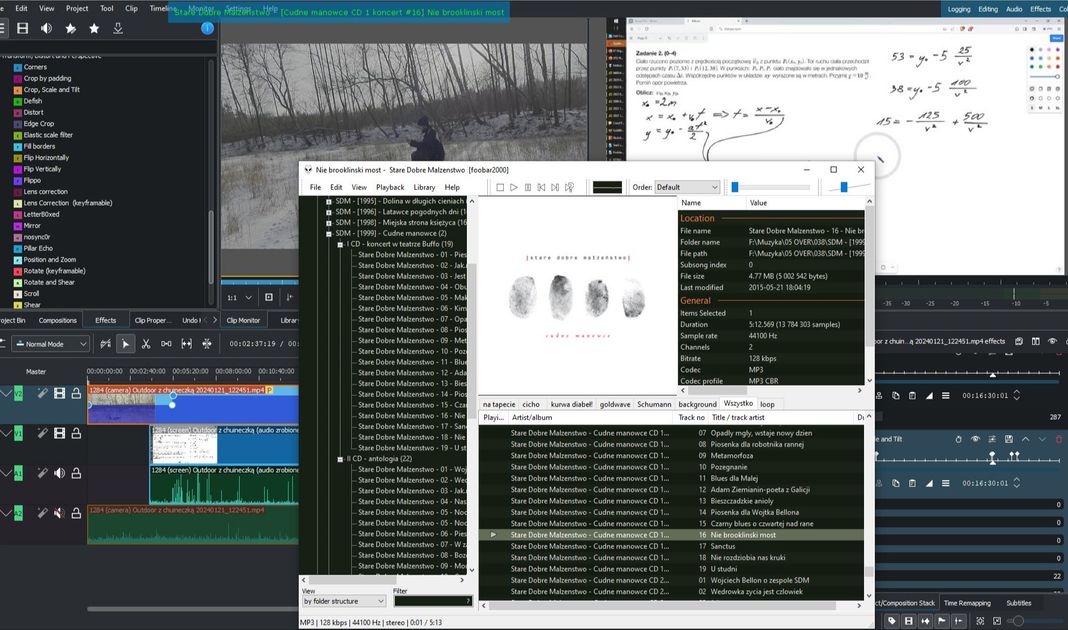Image resolution: width=1068 pixels, height=630 pixels.
Task: Hide video on track V1
Action: coord(59,433)
